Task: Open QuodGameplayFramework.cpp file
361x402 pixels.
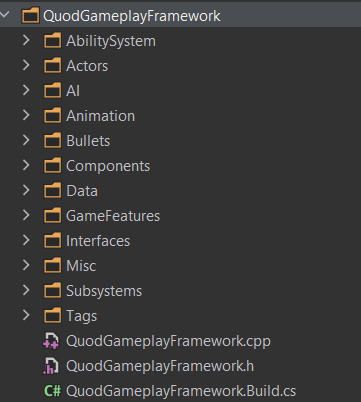Action: 168,341
